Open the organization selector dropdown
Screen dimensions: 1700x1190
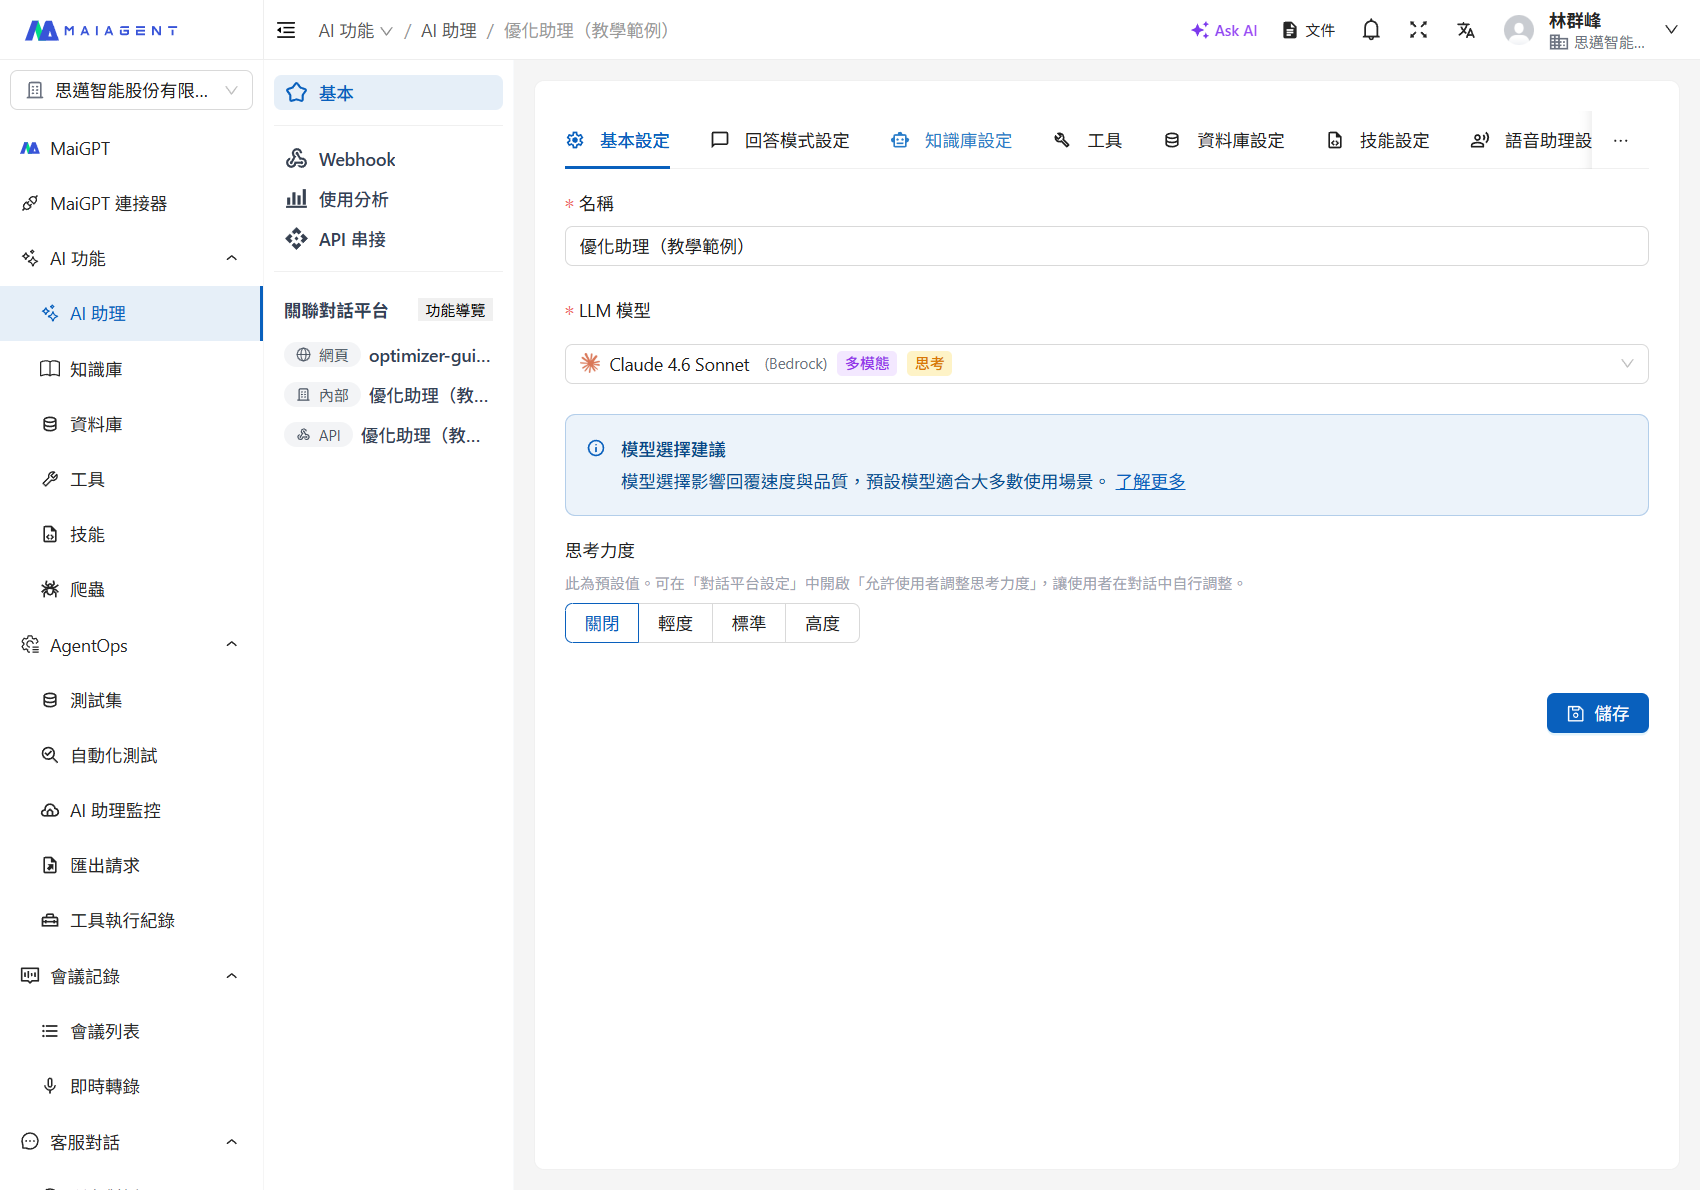(131, 90)
